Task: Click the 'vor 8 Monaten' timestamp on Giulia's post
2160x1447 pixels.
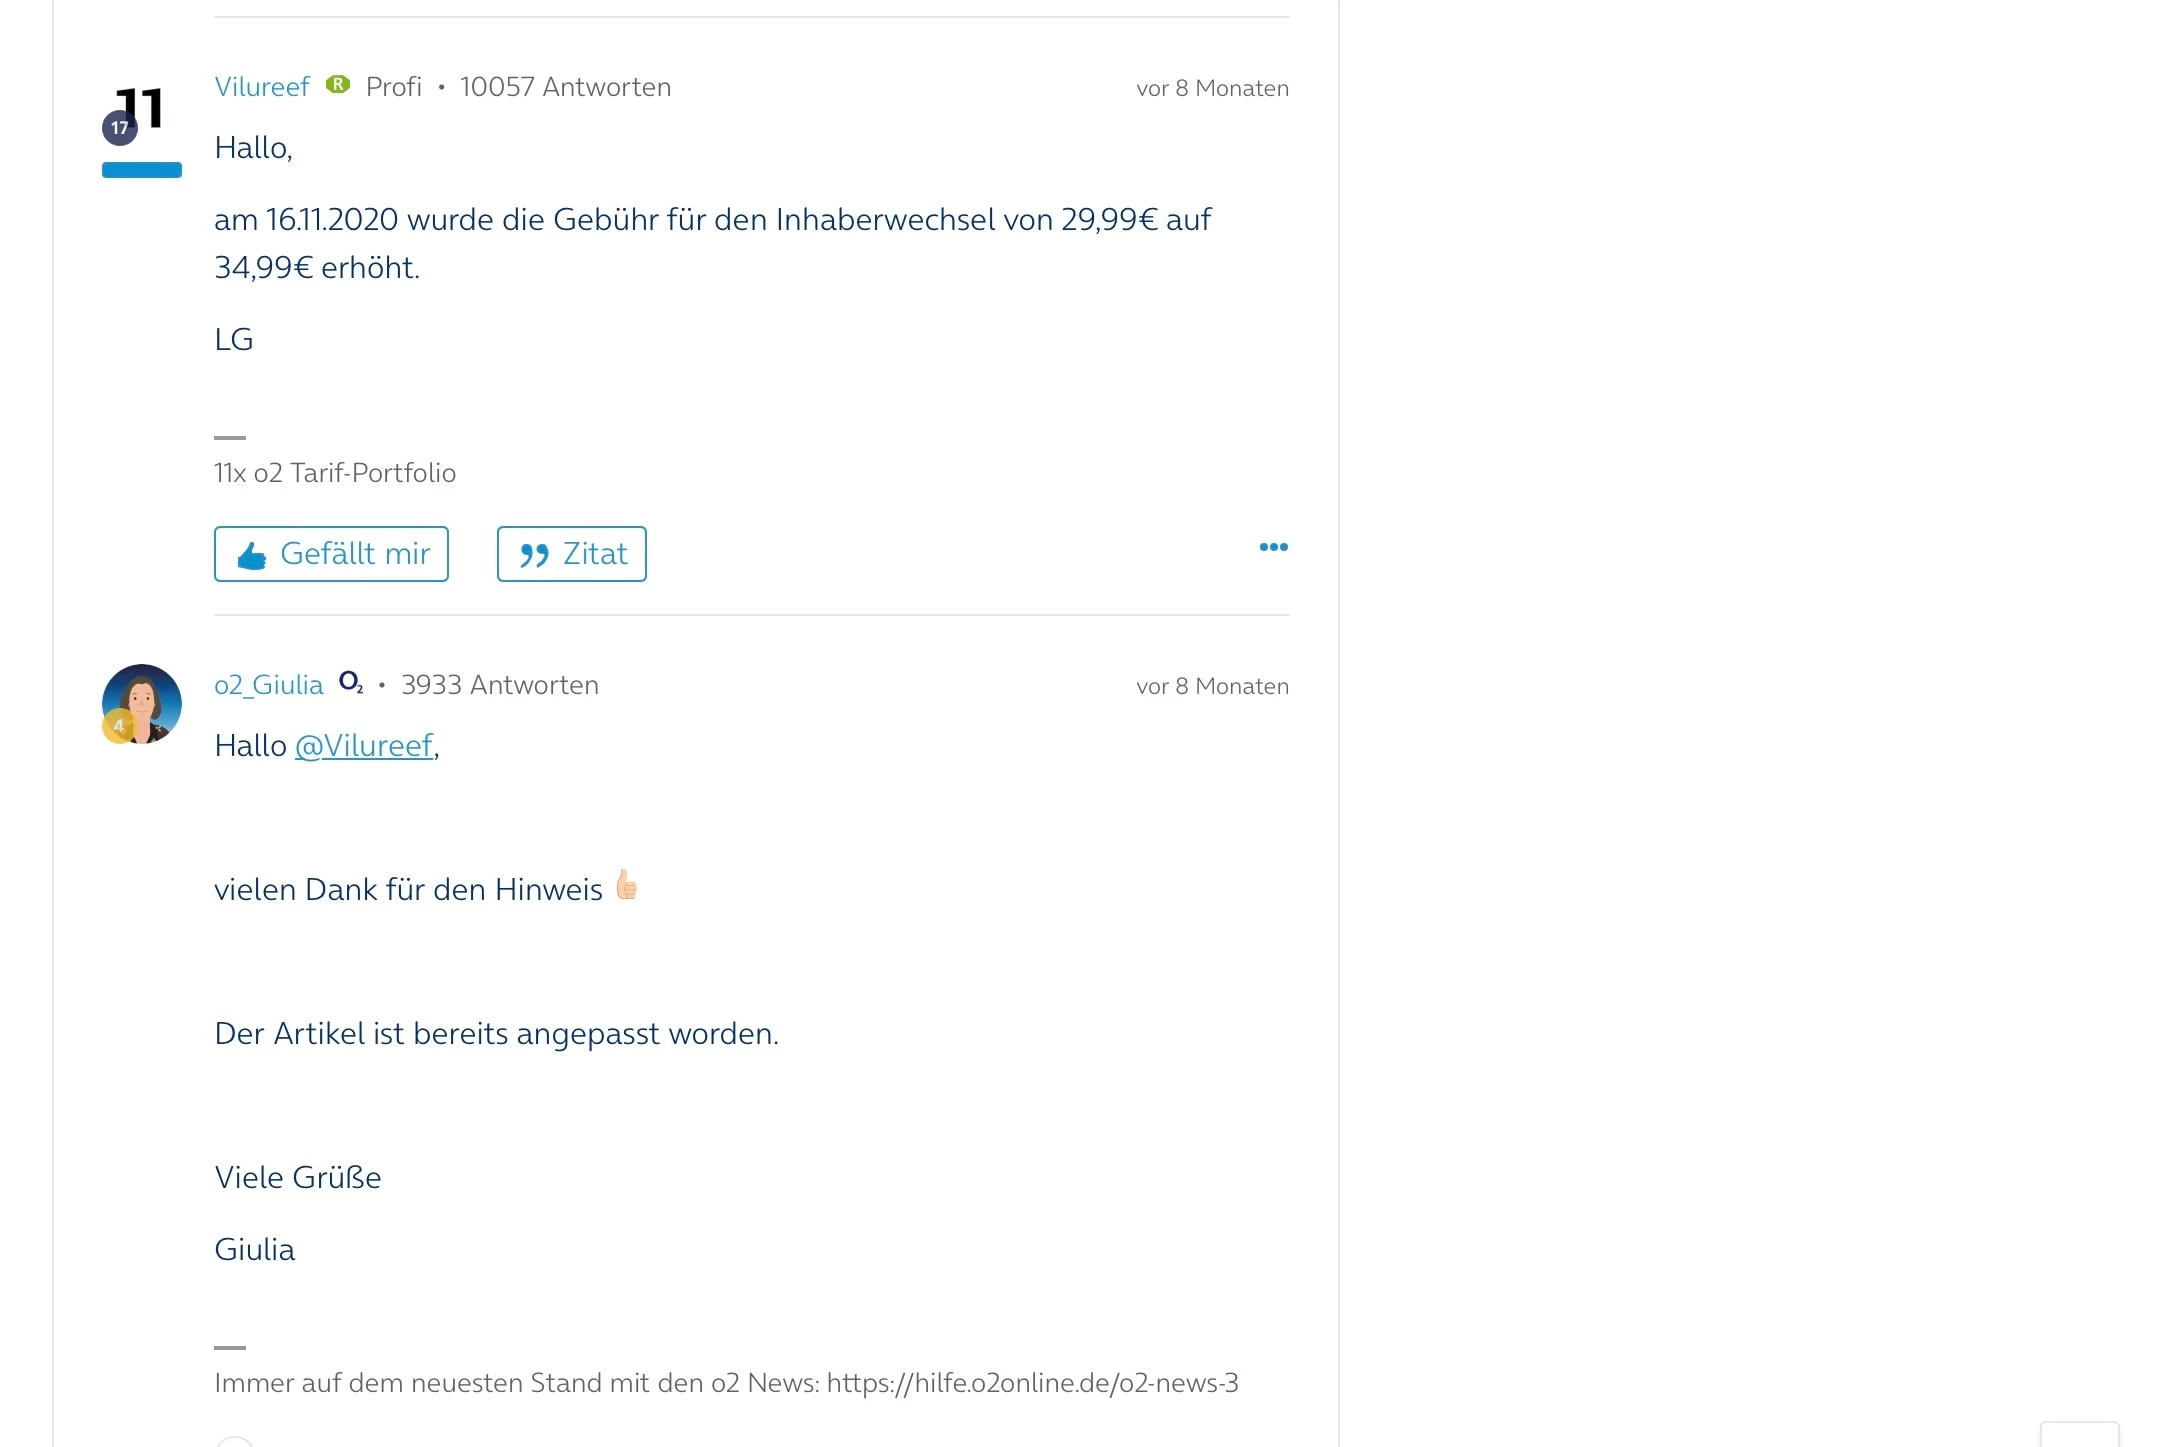Action: pyautogui.click(x=1212, y=687)
